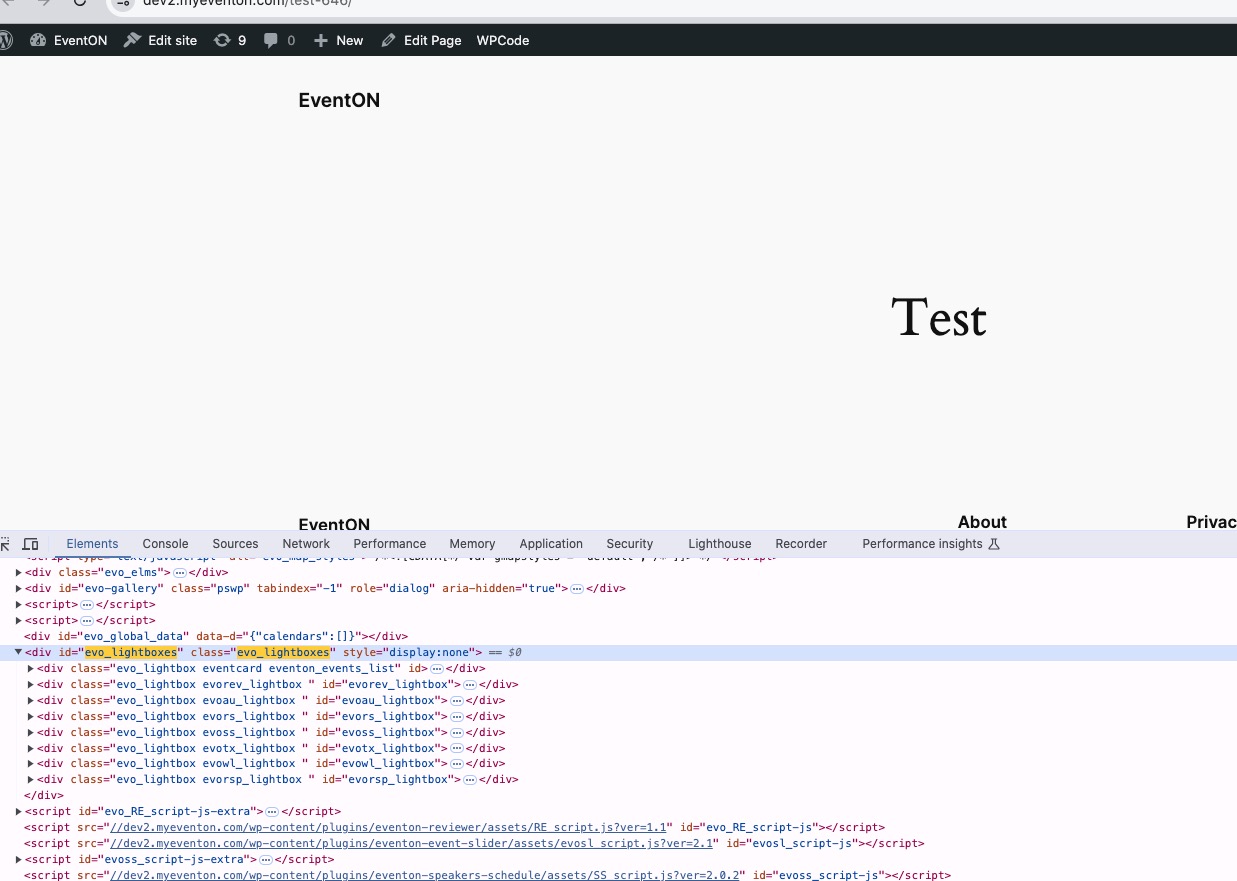Expand the evotx_lightbox div node
1237x881 pixels.
[x=31, y=748]
